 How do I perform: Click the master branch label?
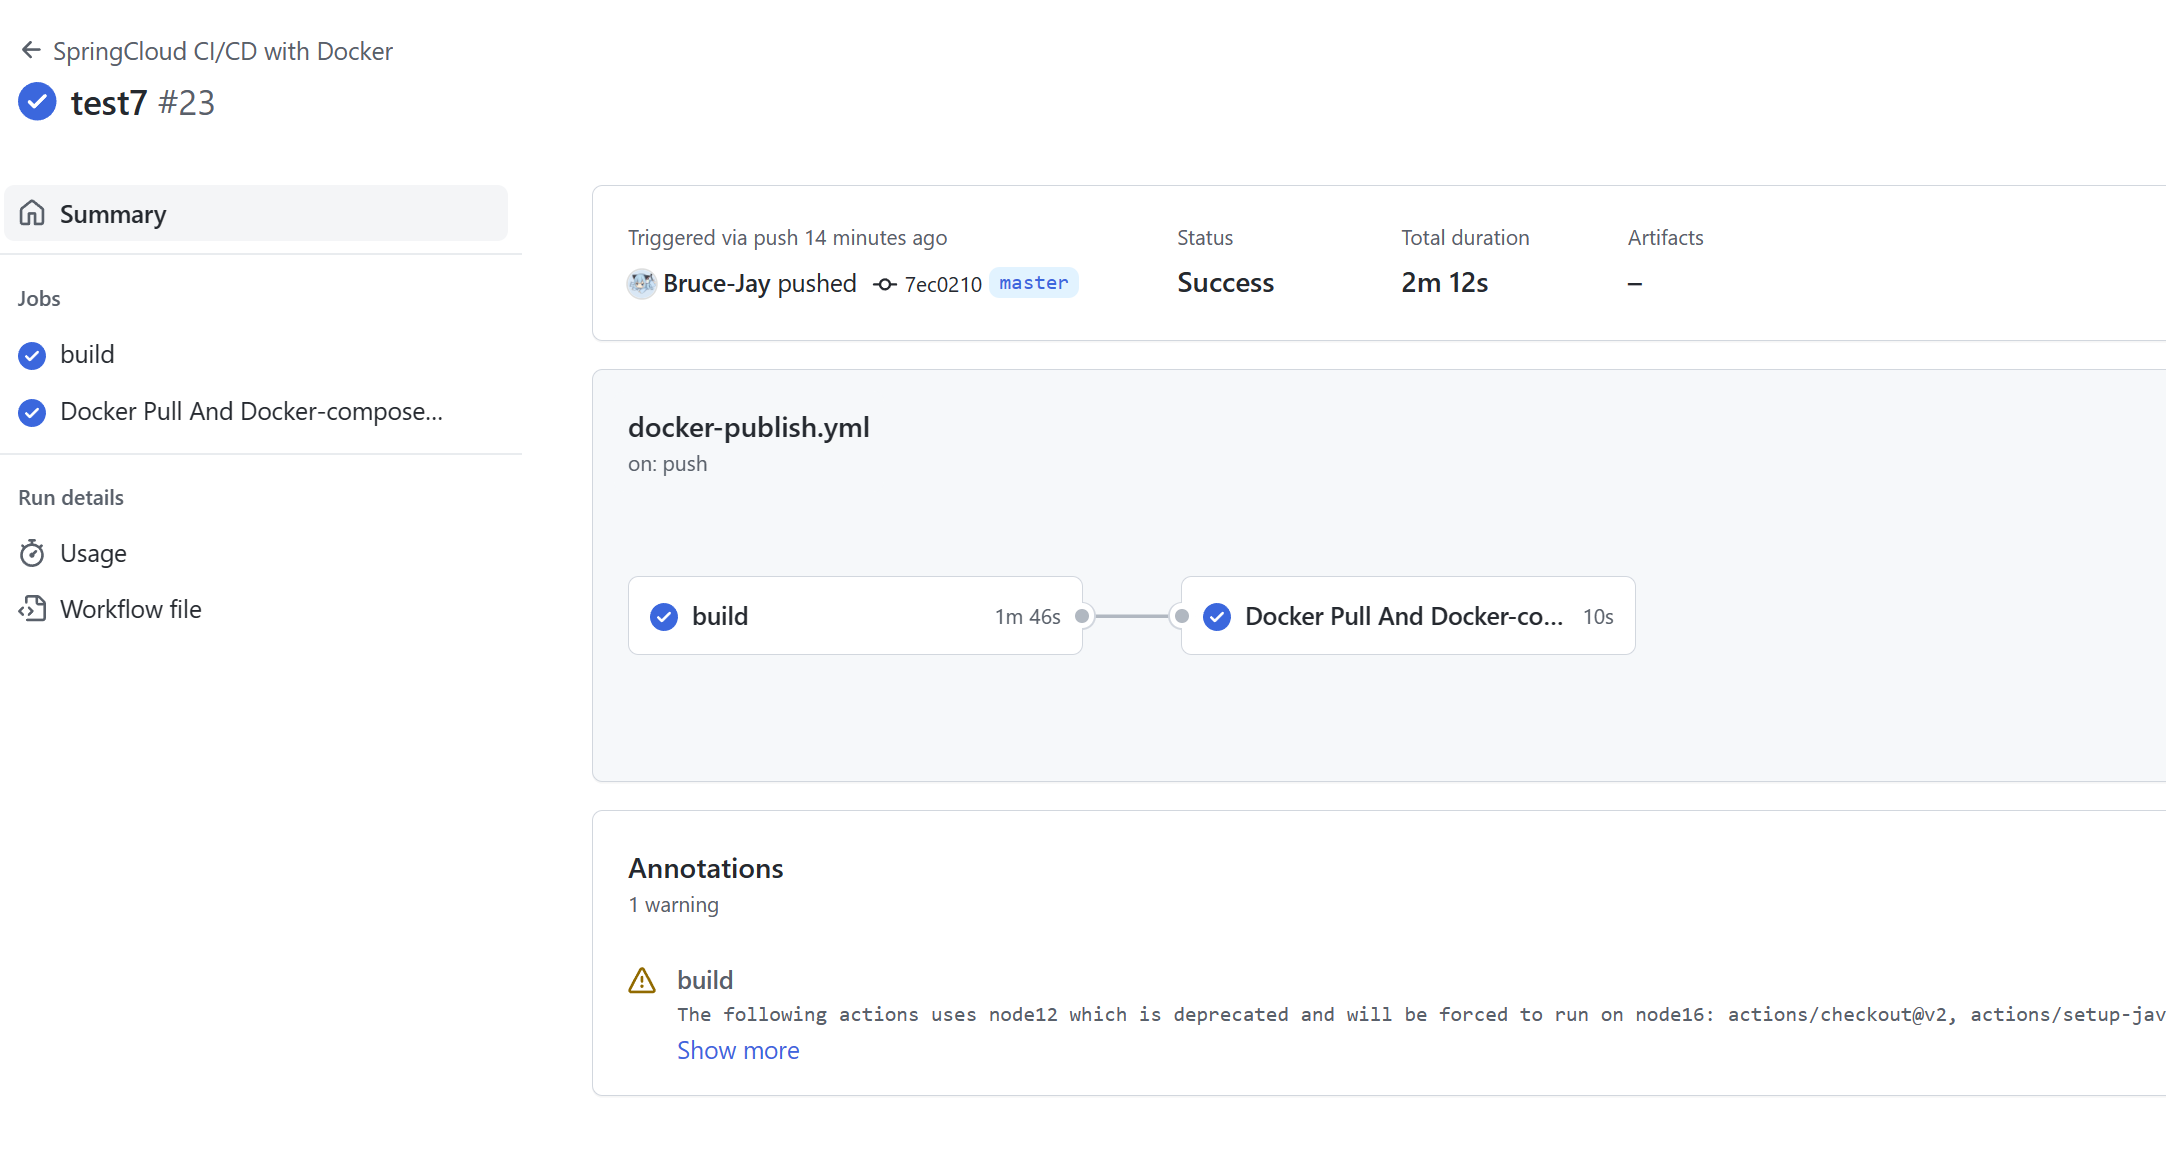[1033, 283]
